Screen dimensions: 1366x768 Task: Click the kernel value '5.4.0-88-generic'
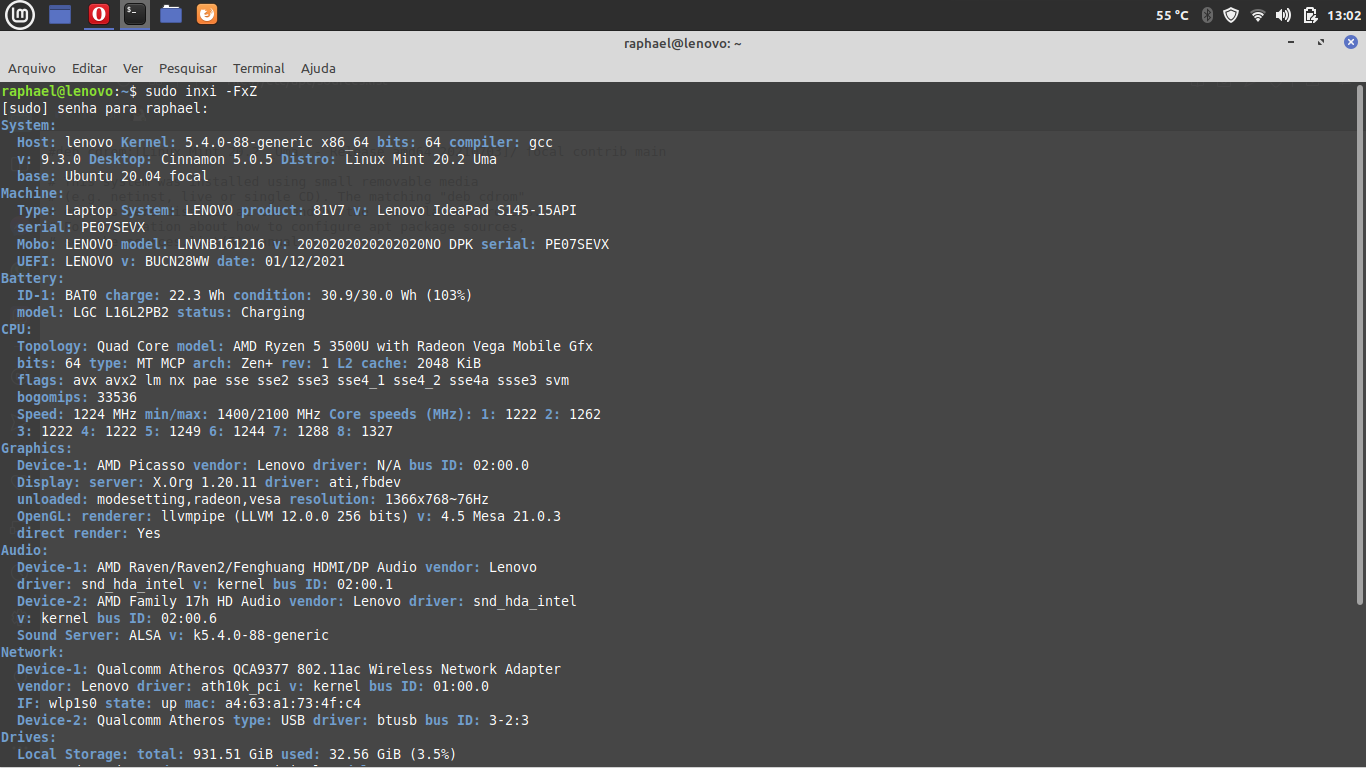pyautogui.click(x=249, y=142)
